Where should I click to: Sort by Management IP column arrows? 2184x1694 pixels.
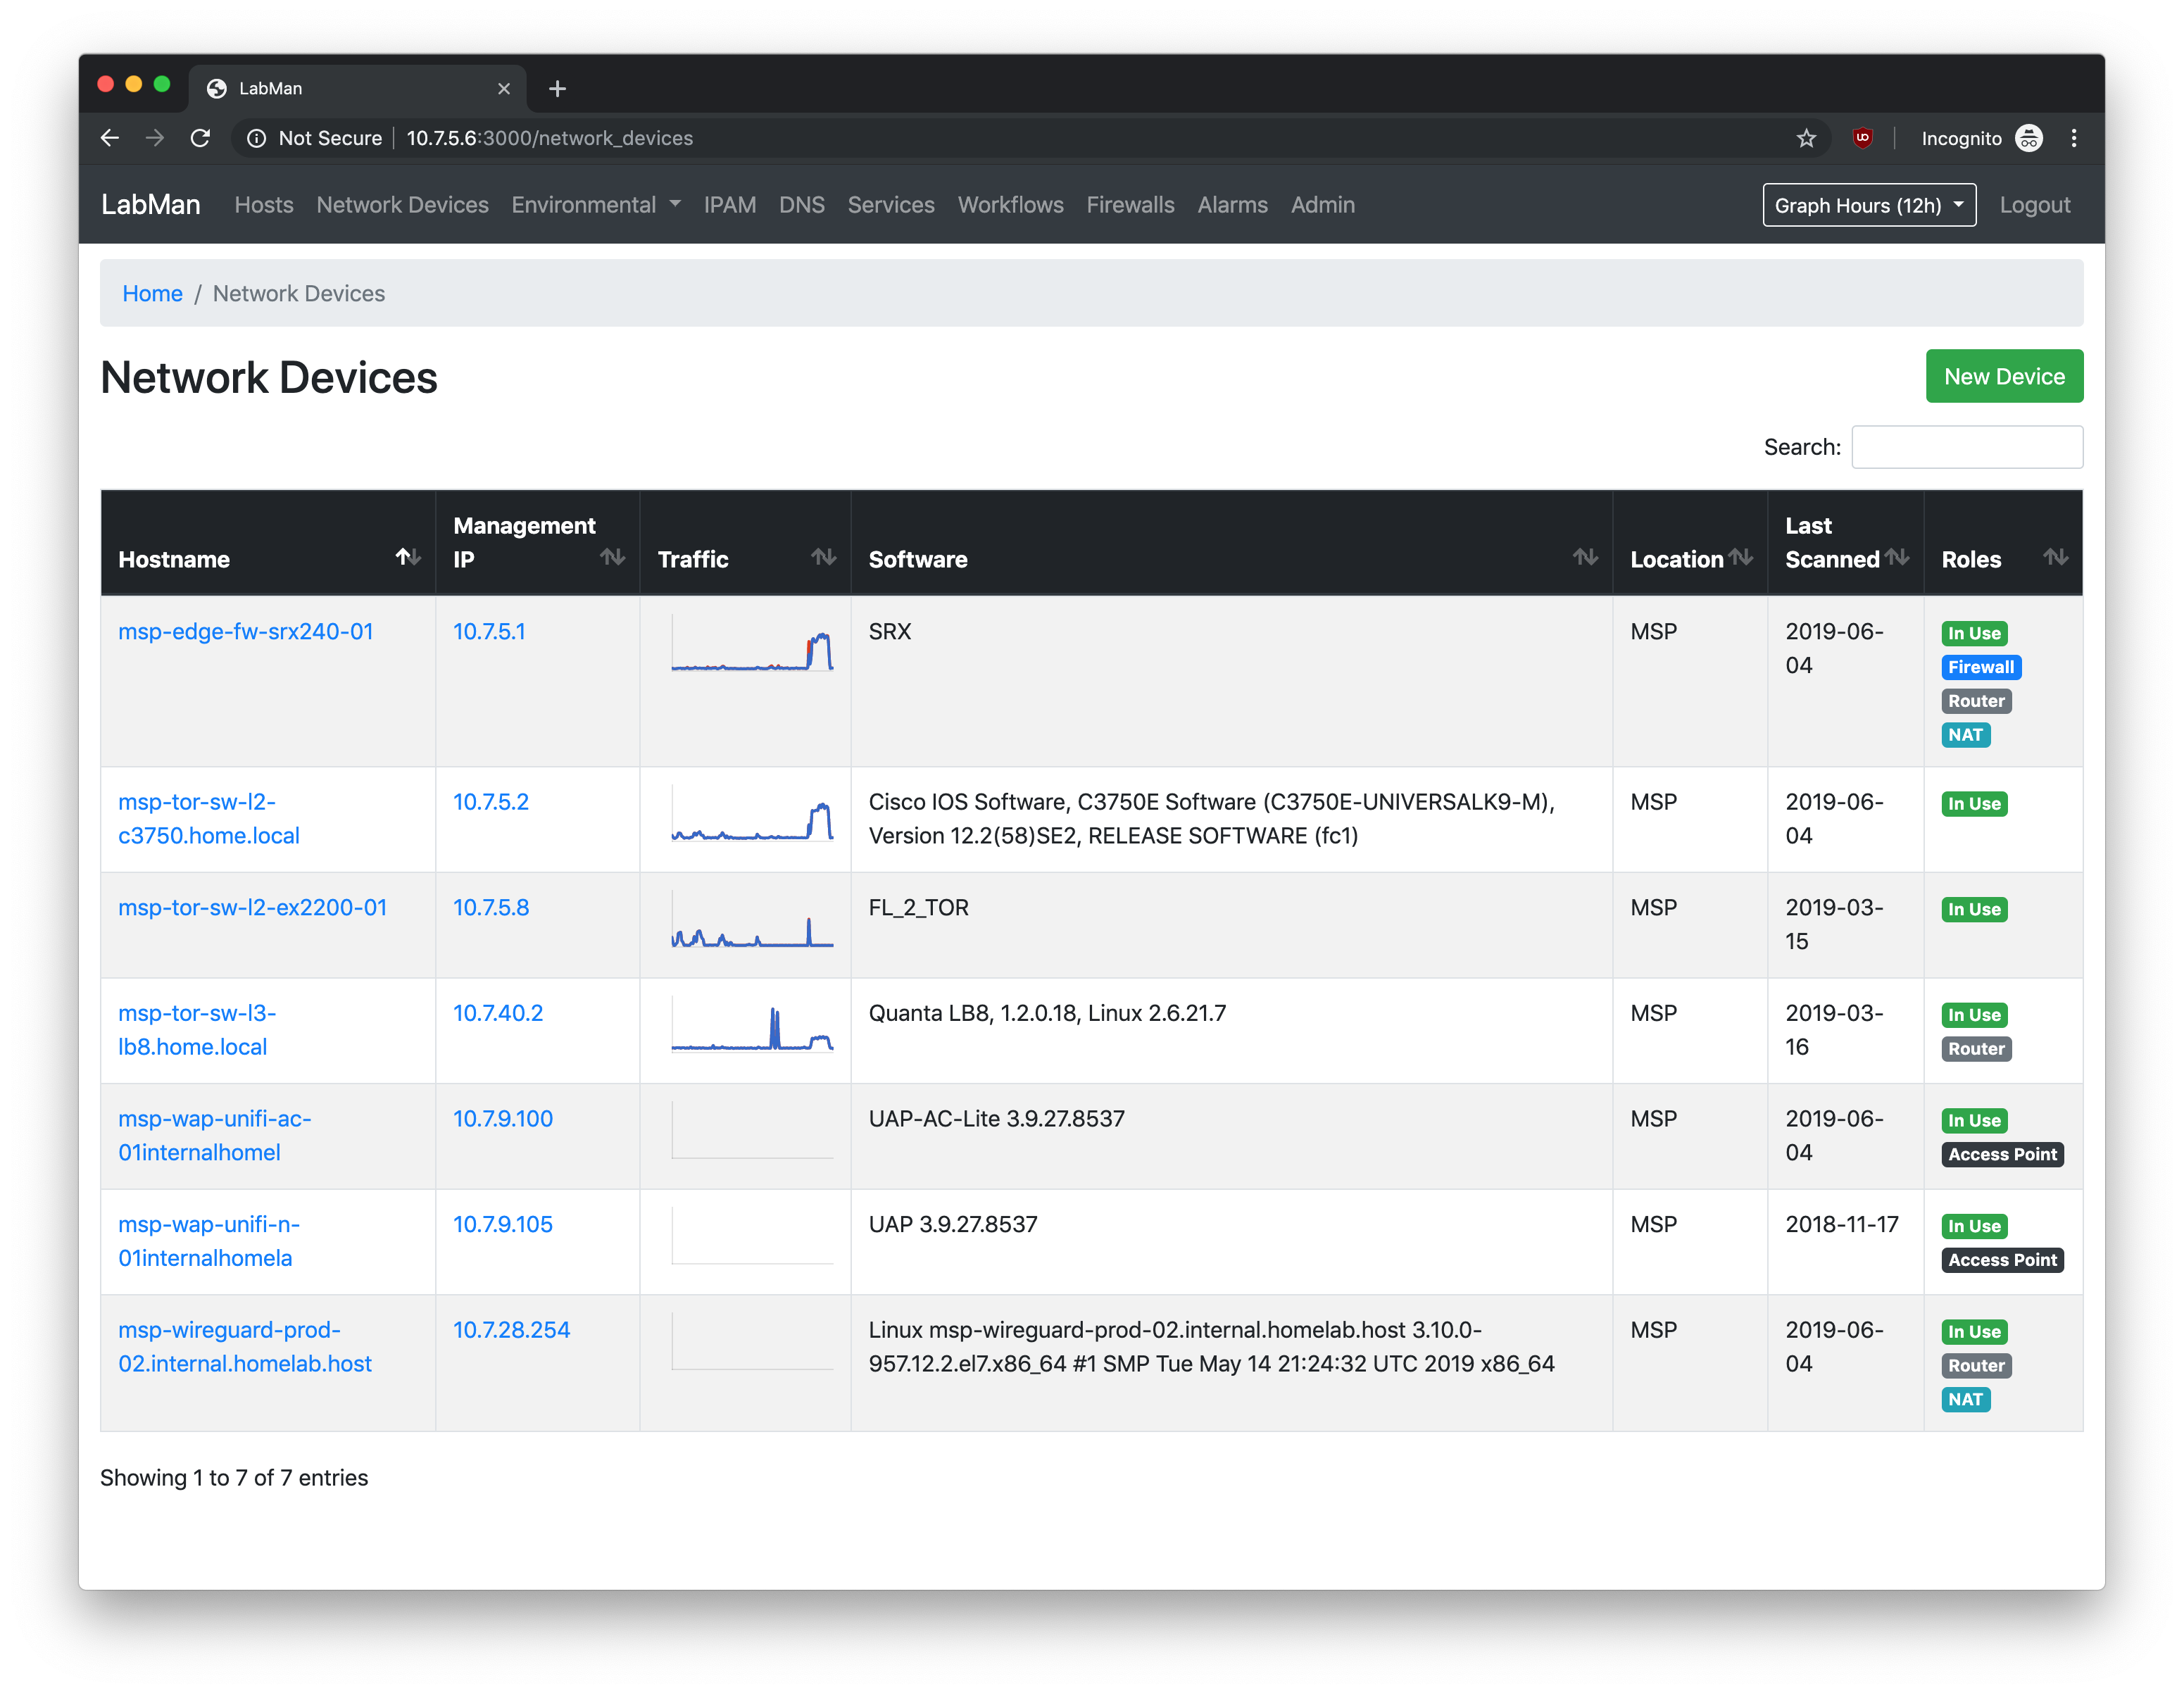coord(612,557)
